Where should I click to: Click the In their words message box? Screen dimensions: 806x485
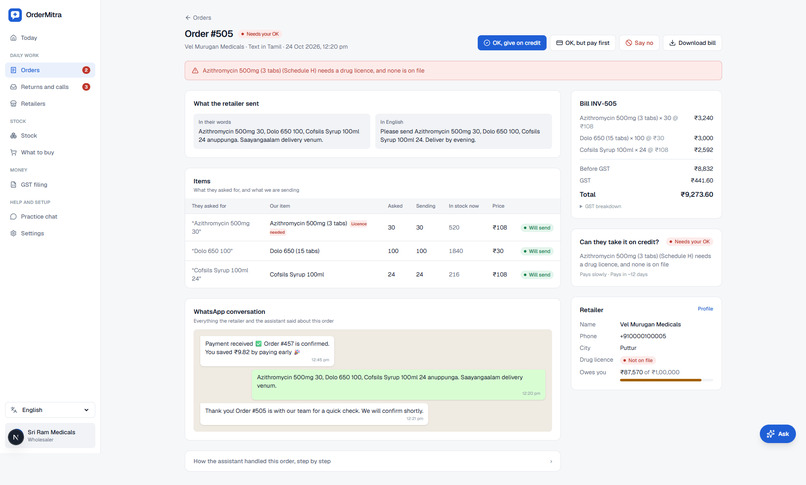pos(282,132)
